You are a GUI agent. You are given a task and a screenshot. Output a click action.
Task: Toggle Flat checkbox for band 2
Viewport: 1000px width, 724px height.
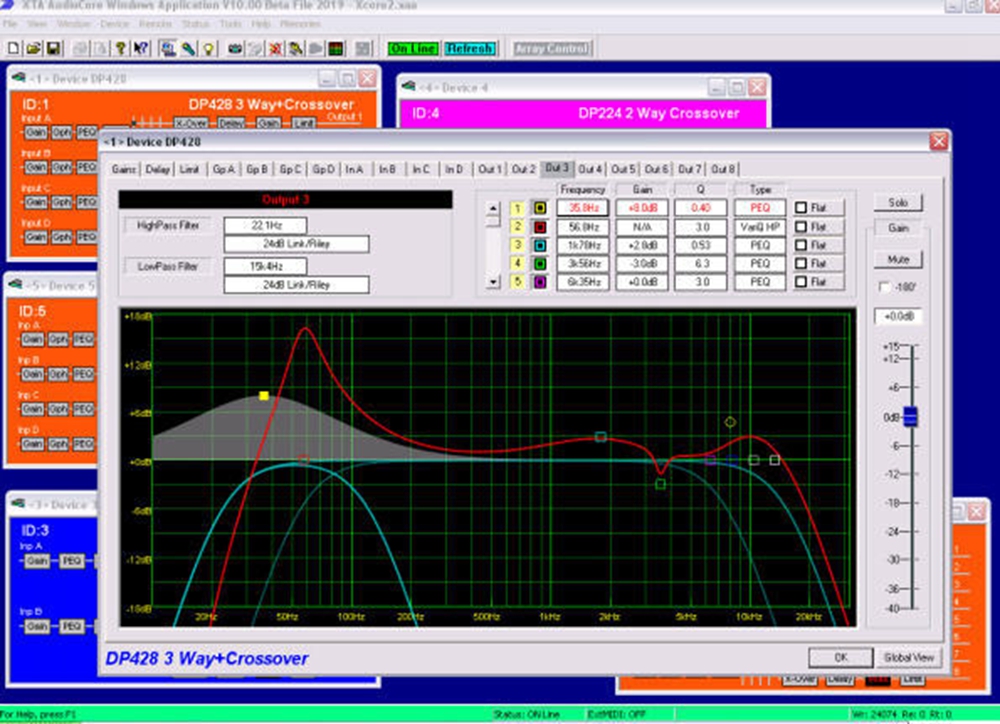(x=801, y=226)
